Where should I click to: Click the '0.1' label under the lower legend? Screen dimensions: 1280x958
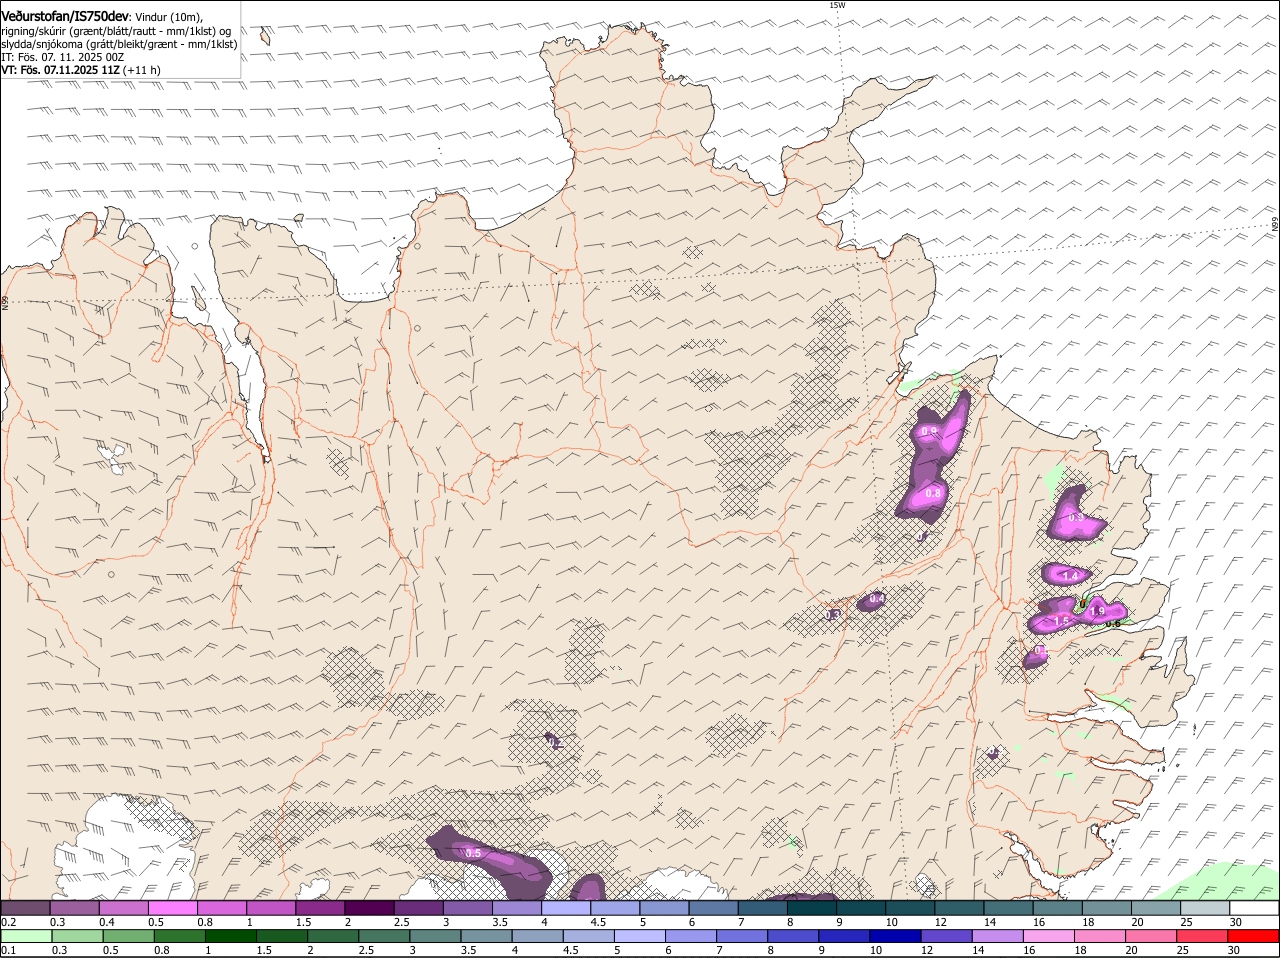[8, 951]
